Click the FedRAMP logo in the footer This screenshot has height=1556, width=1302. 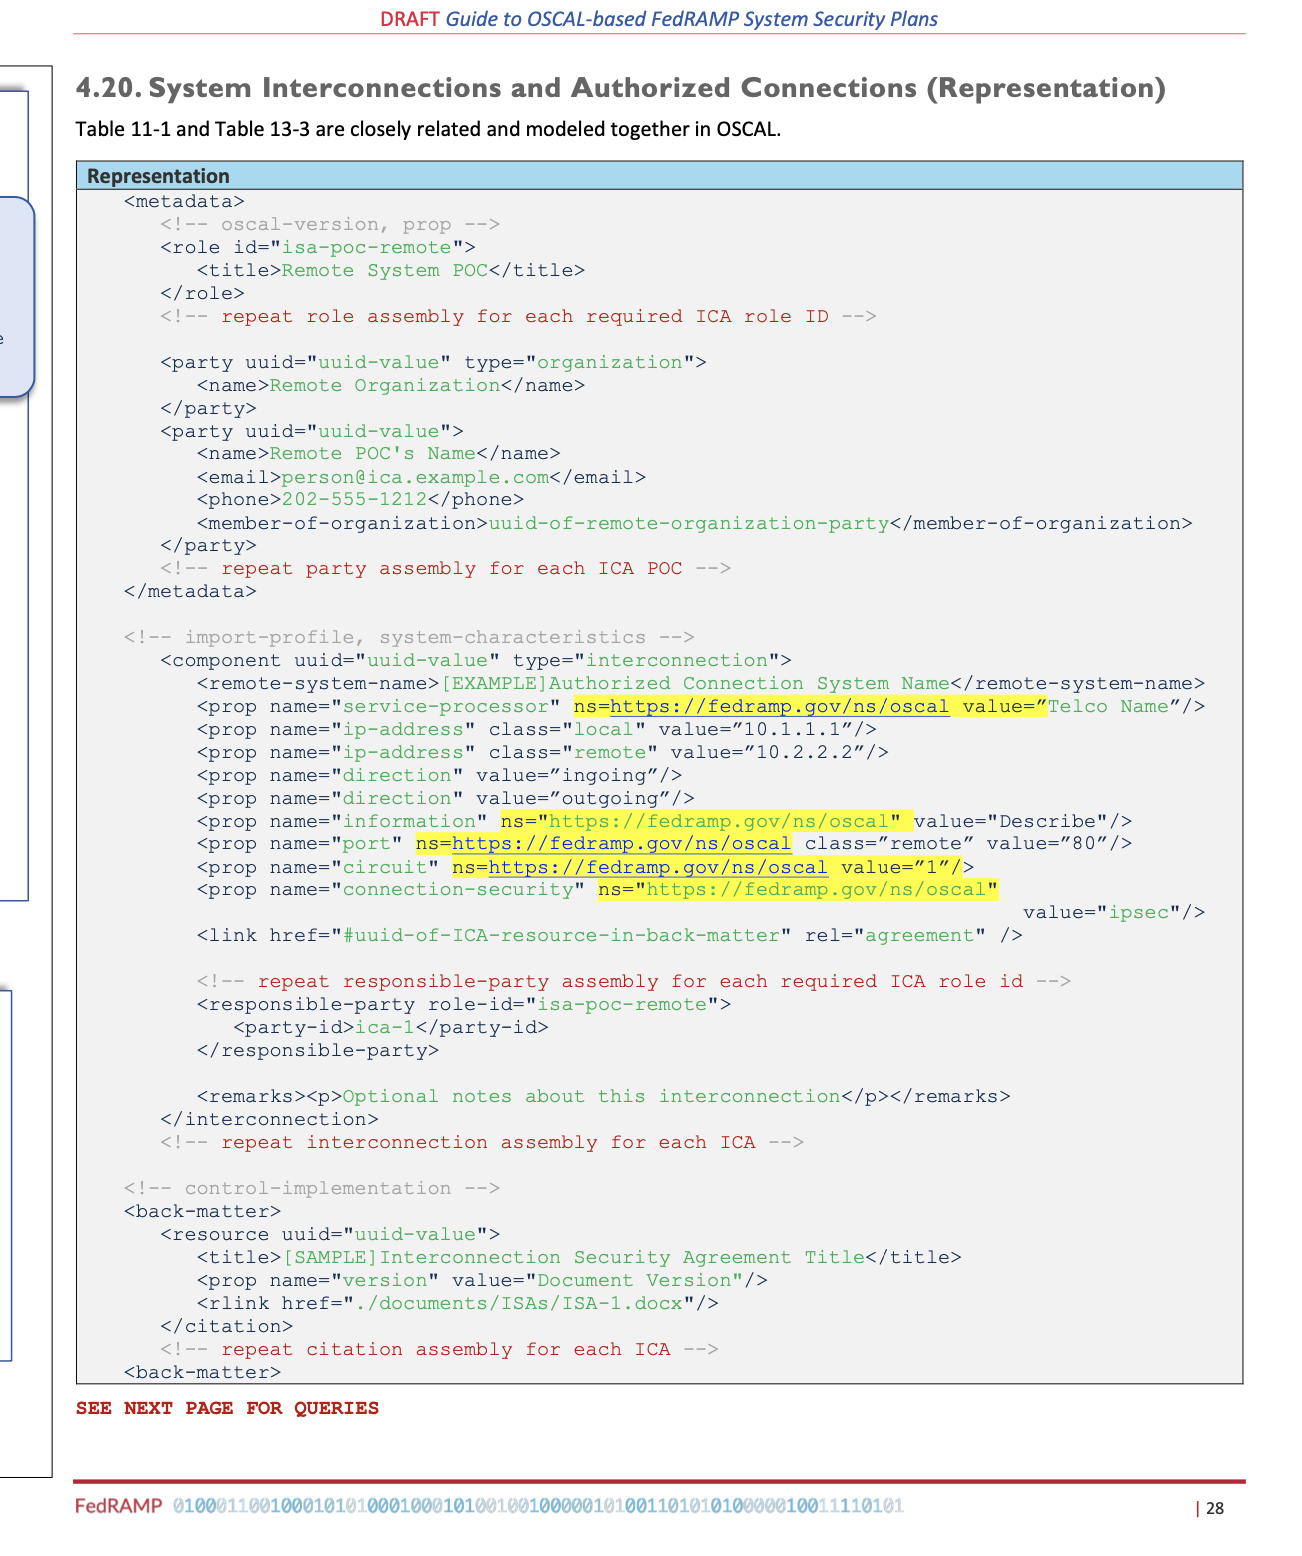click(118, 1504)
